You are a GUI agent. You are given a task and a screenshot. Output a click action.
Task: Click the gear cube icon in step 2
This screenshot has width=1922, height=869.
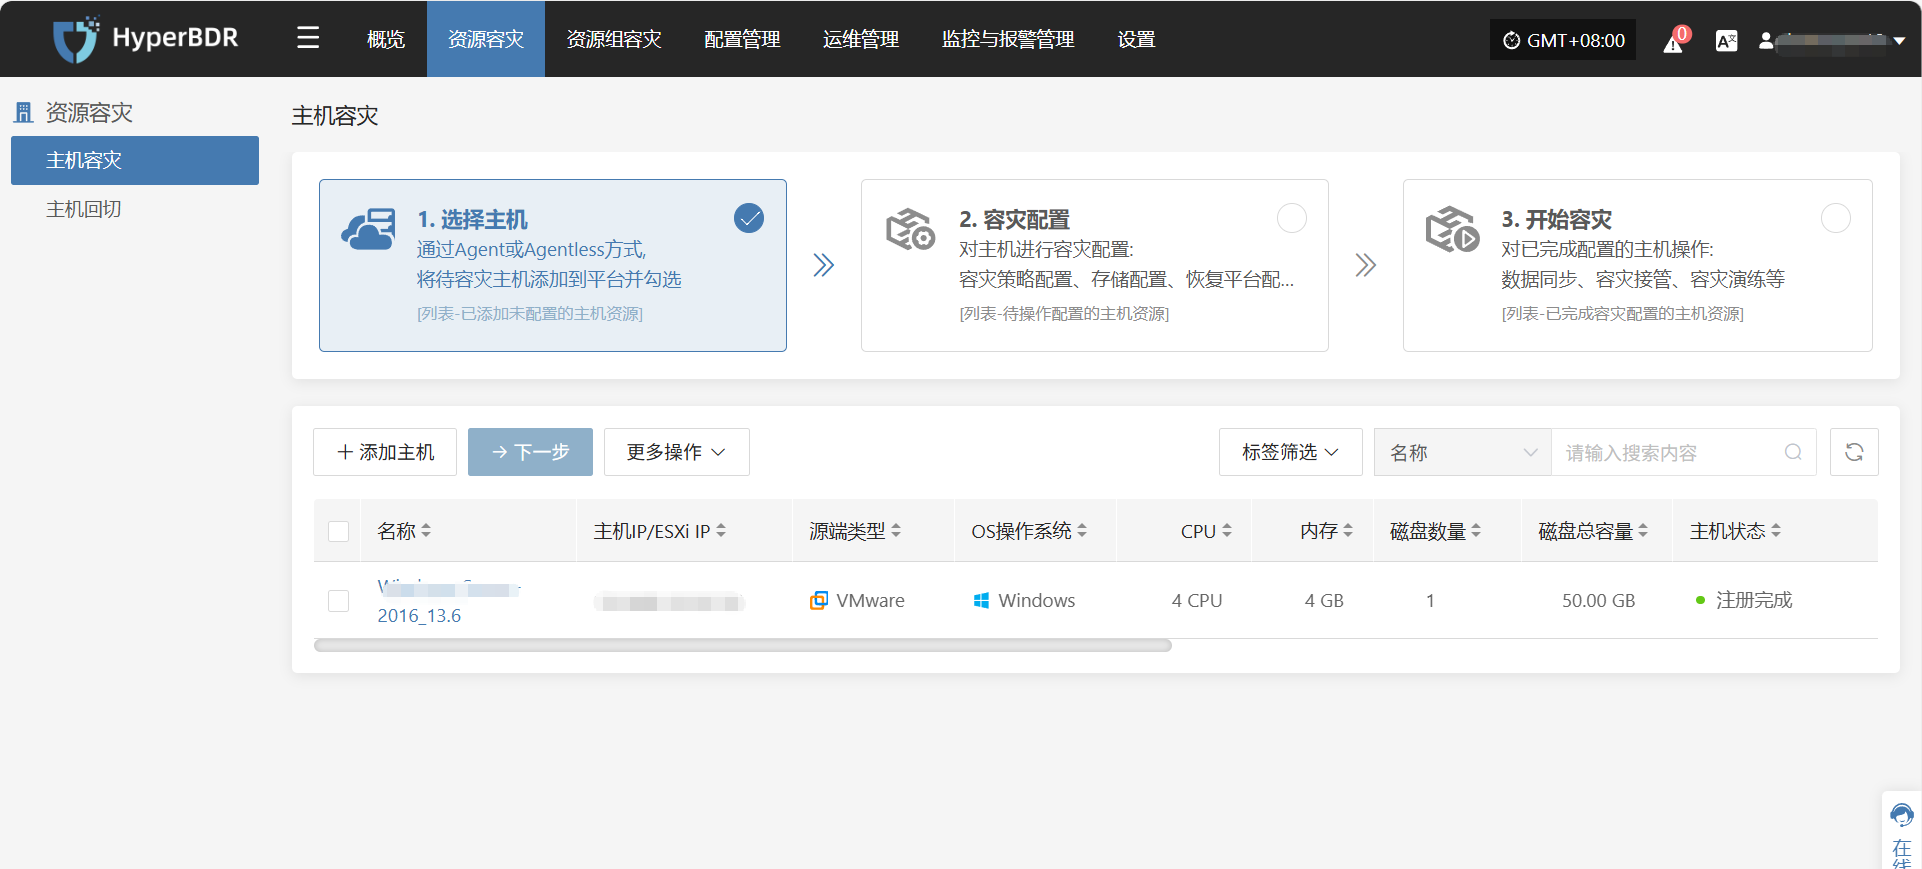tap(910, 229)
